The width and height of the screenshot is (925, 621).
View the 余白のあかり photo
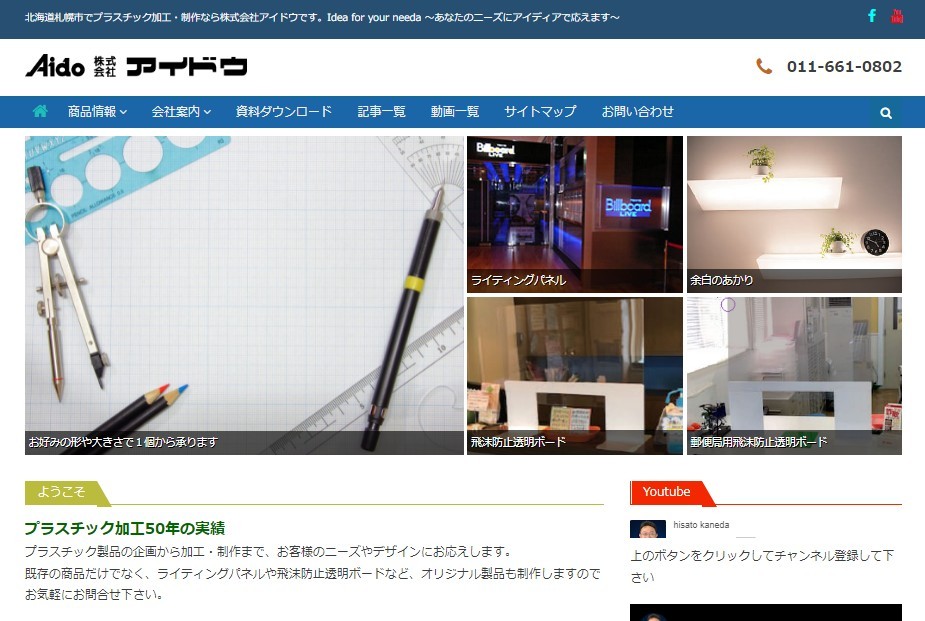(793, 213)
